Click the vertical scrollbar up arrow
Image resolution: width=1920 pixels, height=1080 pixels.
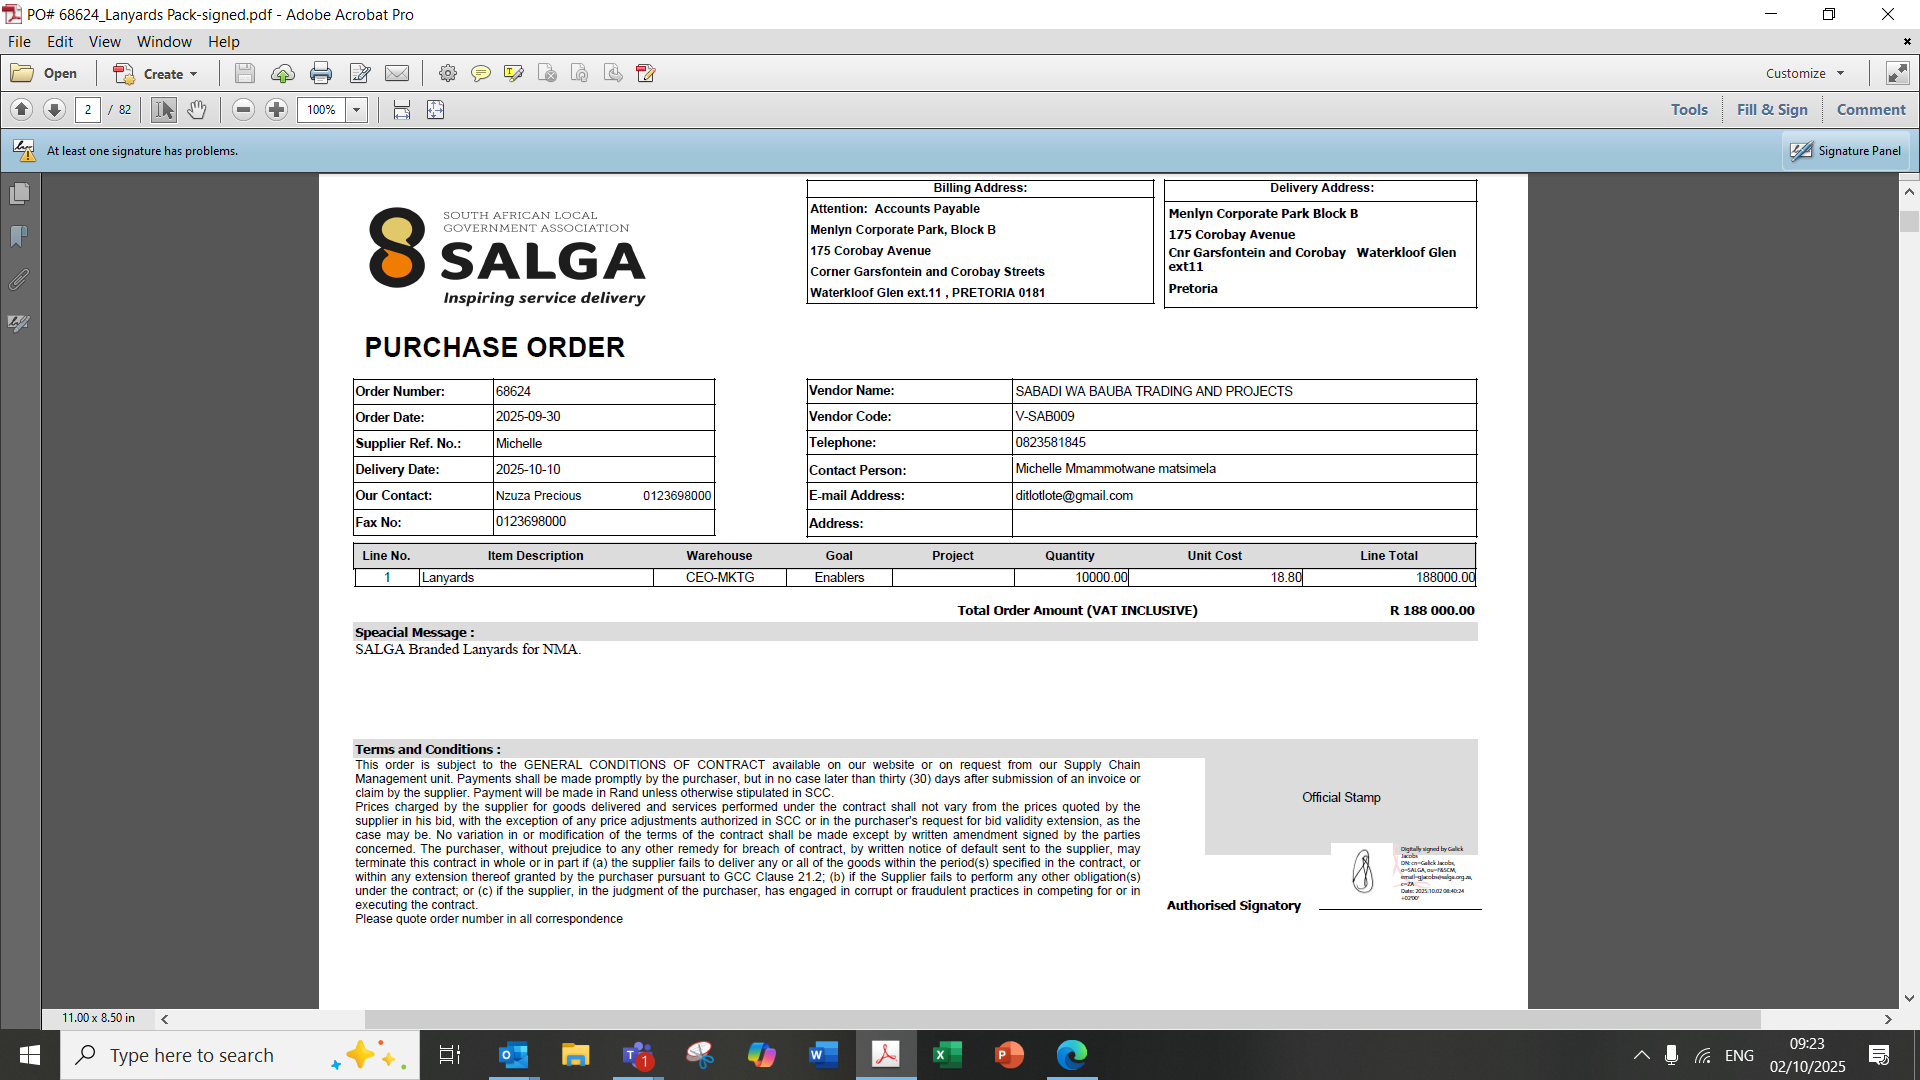tap(1909, 191)
